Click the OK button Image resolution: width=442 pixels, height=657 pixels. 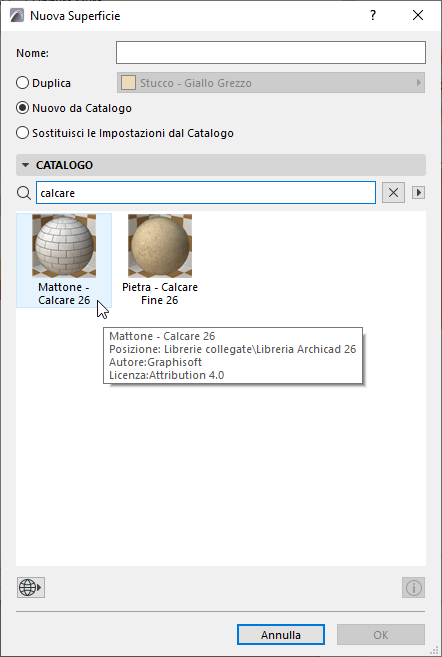[x=381, y=635]
